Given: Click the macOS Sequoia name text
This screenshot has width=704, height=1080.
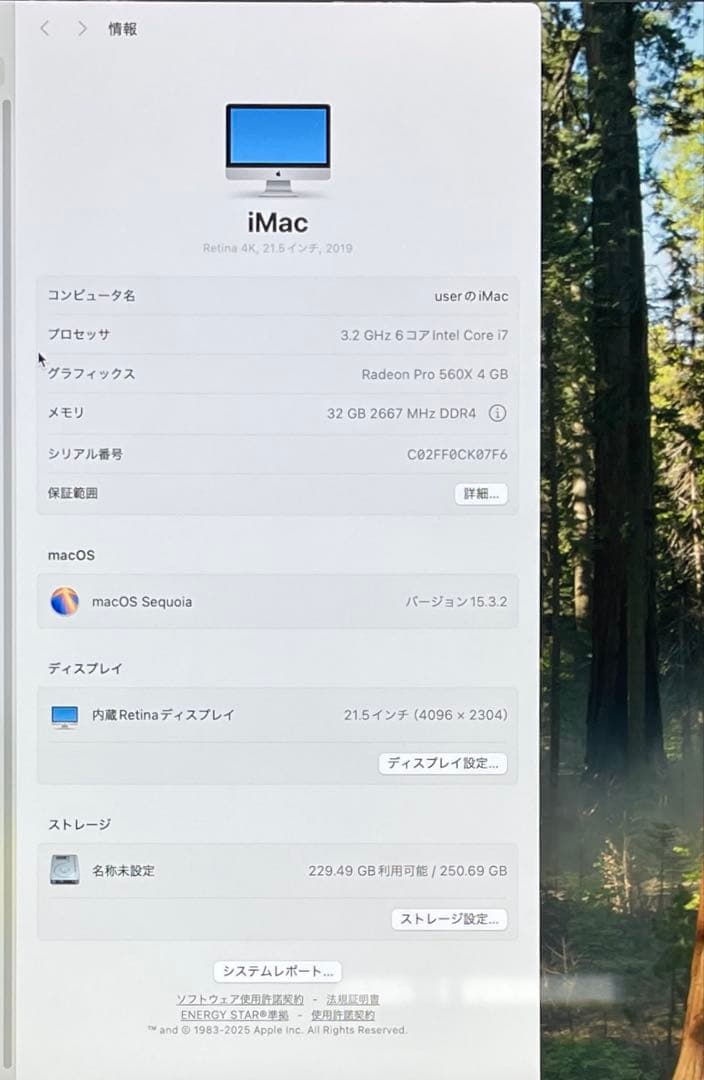Looking at the screenshot, I should [142, 602].
